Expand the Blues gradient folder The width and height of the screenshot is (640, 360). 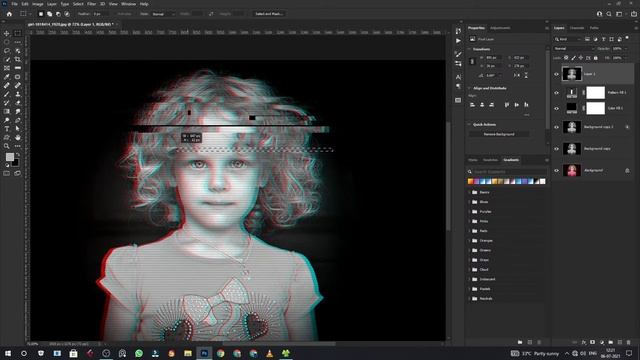[x=470, y=202]
